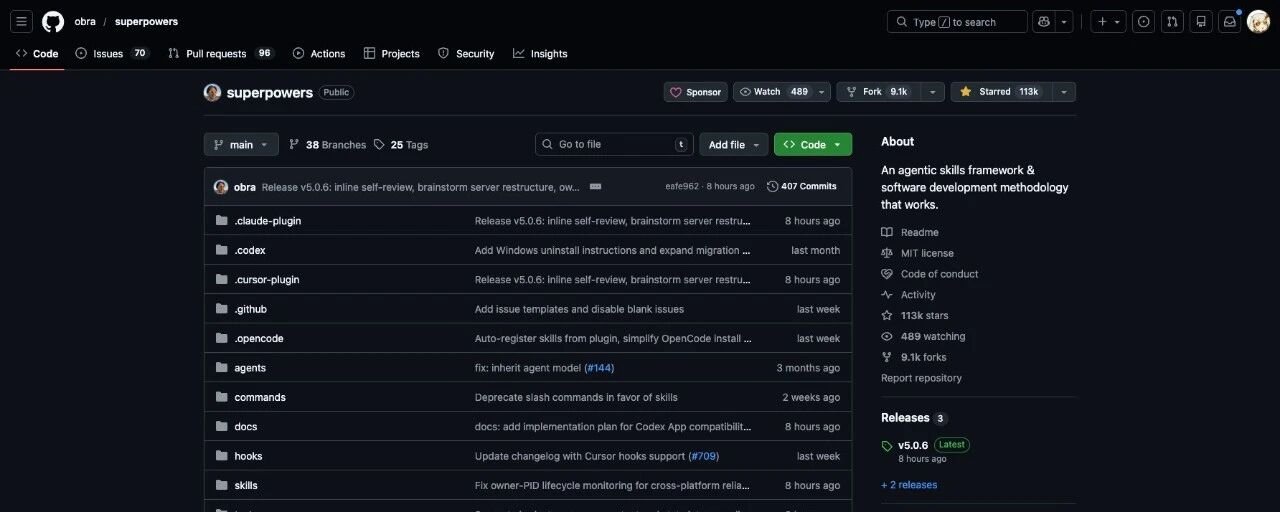Open repositories icon in header
Image resolution: width=1280 pixels, height=512 pixels.
(x=1201, y=21)
